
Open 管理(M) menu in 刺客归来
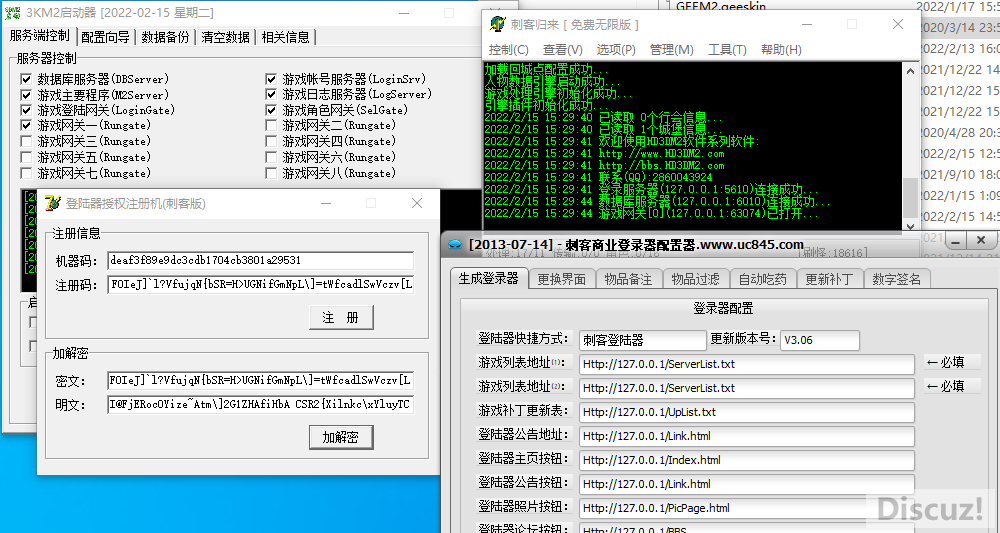pos(672,50)
